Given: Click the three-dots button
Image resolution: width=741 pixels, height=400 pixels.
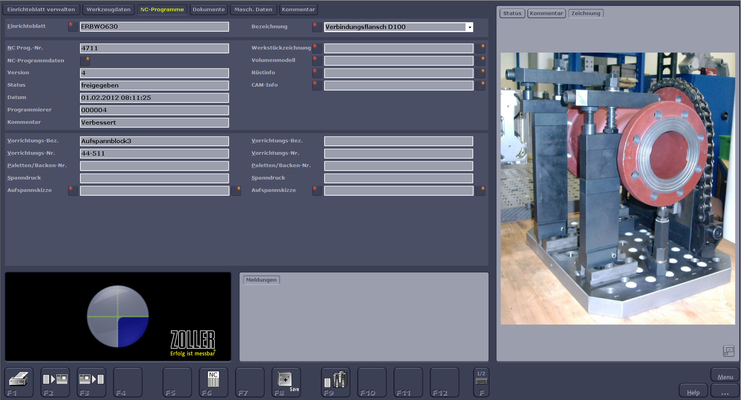Looking at the screenshot, I should point(724,392).
